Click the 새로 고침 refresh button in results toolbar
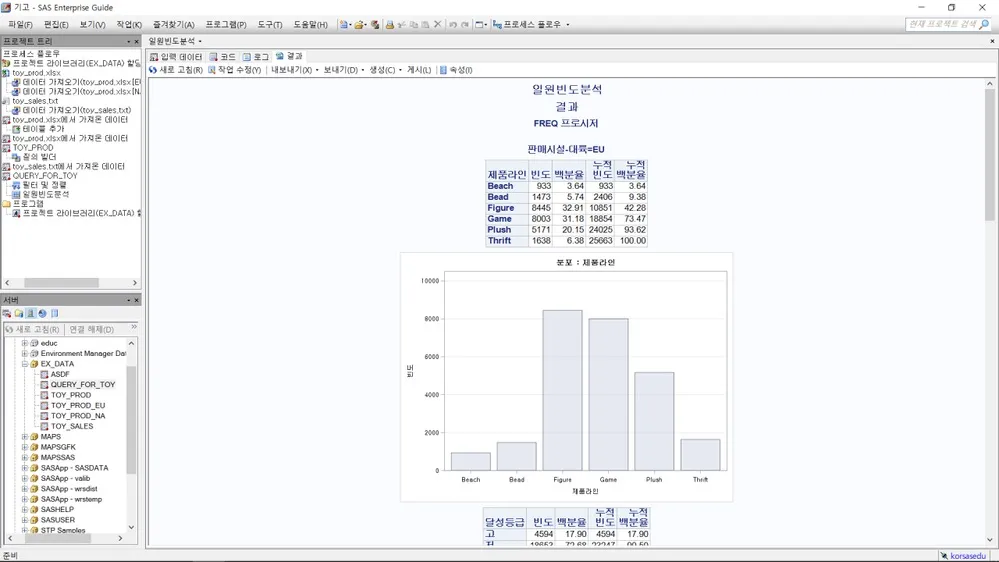The width and height of the screenshot is (999, 562). point(176,70)
